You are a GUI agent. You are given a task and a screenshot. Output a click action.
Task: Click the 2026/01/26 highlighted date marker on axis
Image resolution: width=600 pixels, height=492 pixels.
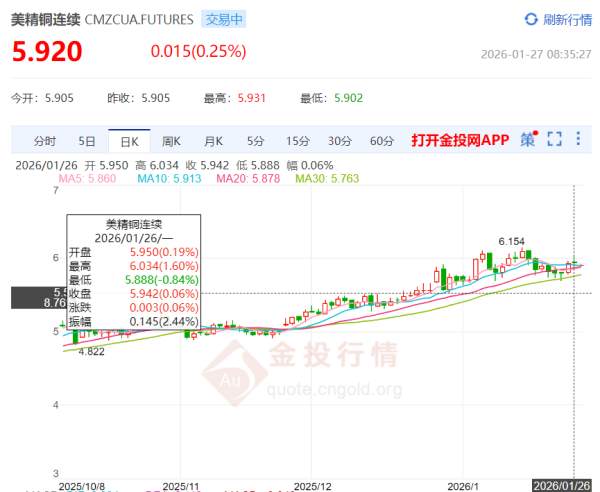[x=562, y=486]
